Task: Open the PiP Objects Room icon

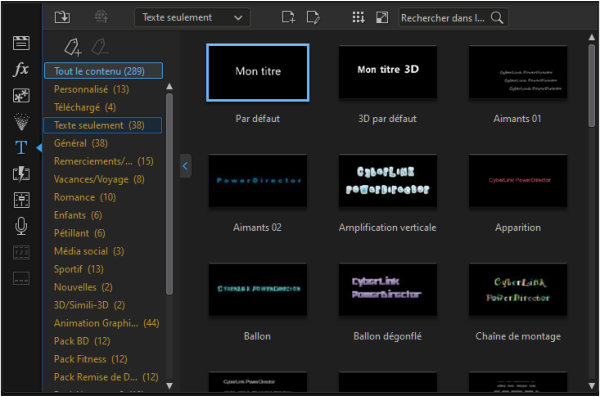Action: 21,96
